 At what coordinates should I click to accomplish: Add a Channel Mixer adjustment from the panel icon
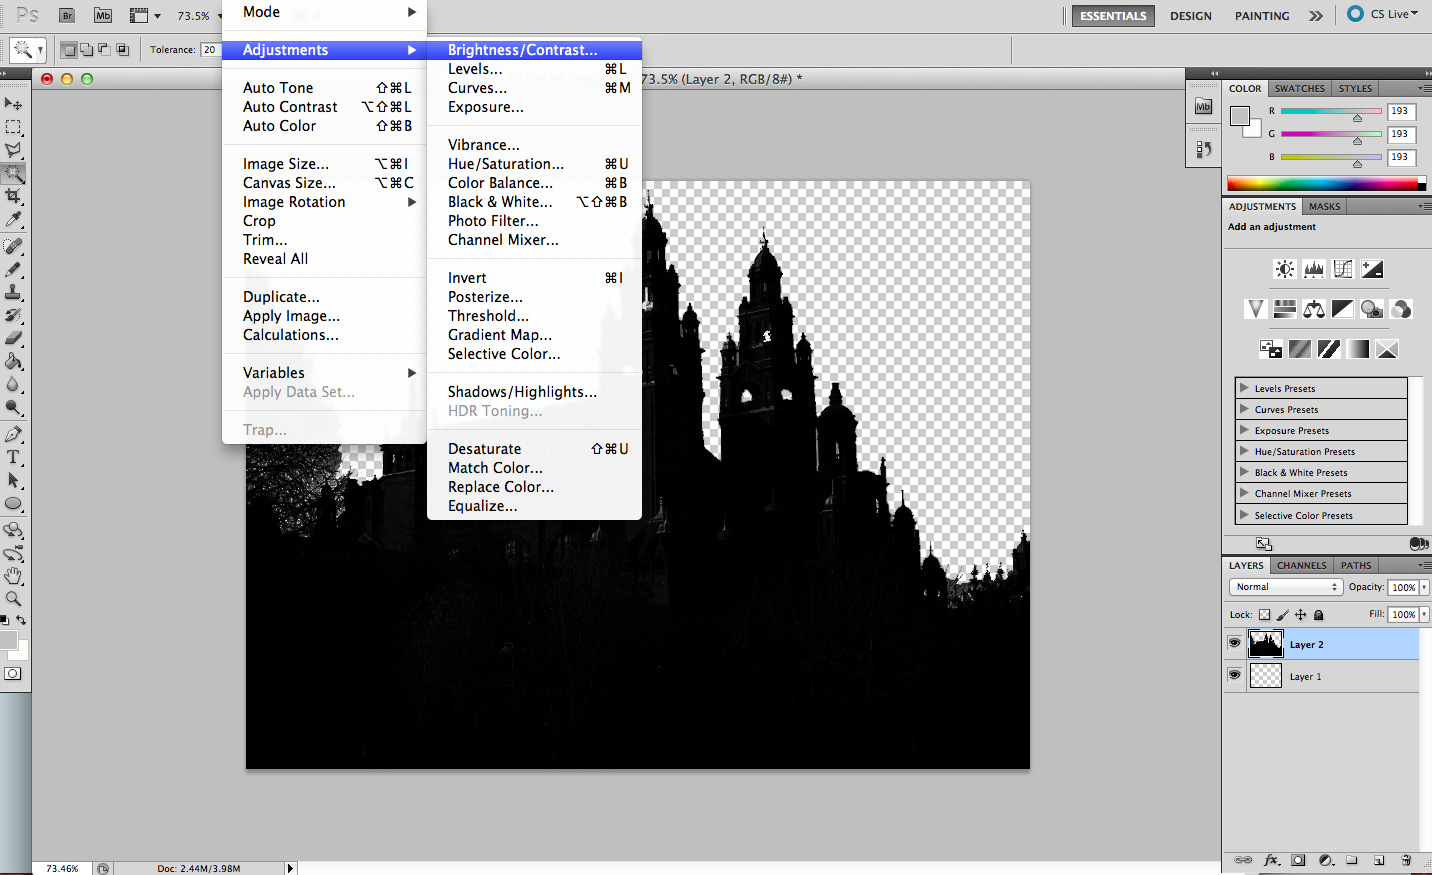[1401, 309]
